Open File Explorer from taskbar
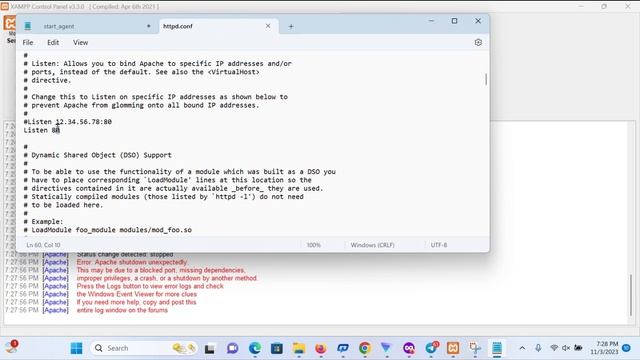 point(299,348)
